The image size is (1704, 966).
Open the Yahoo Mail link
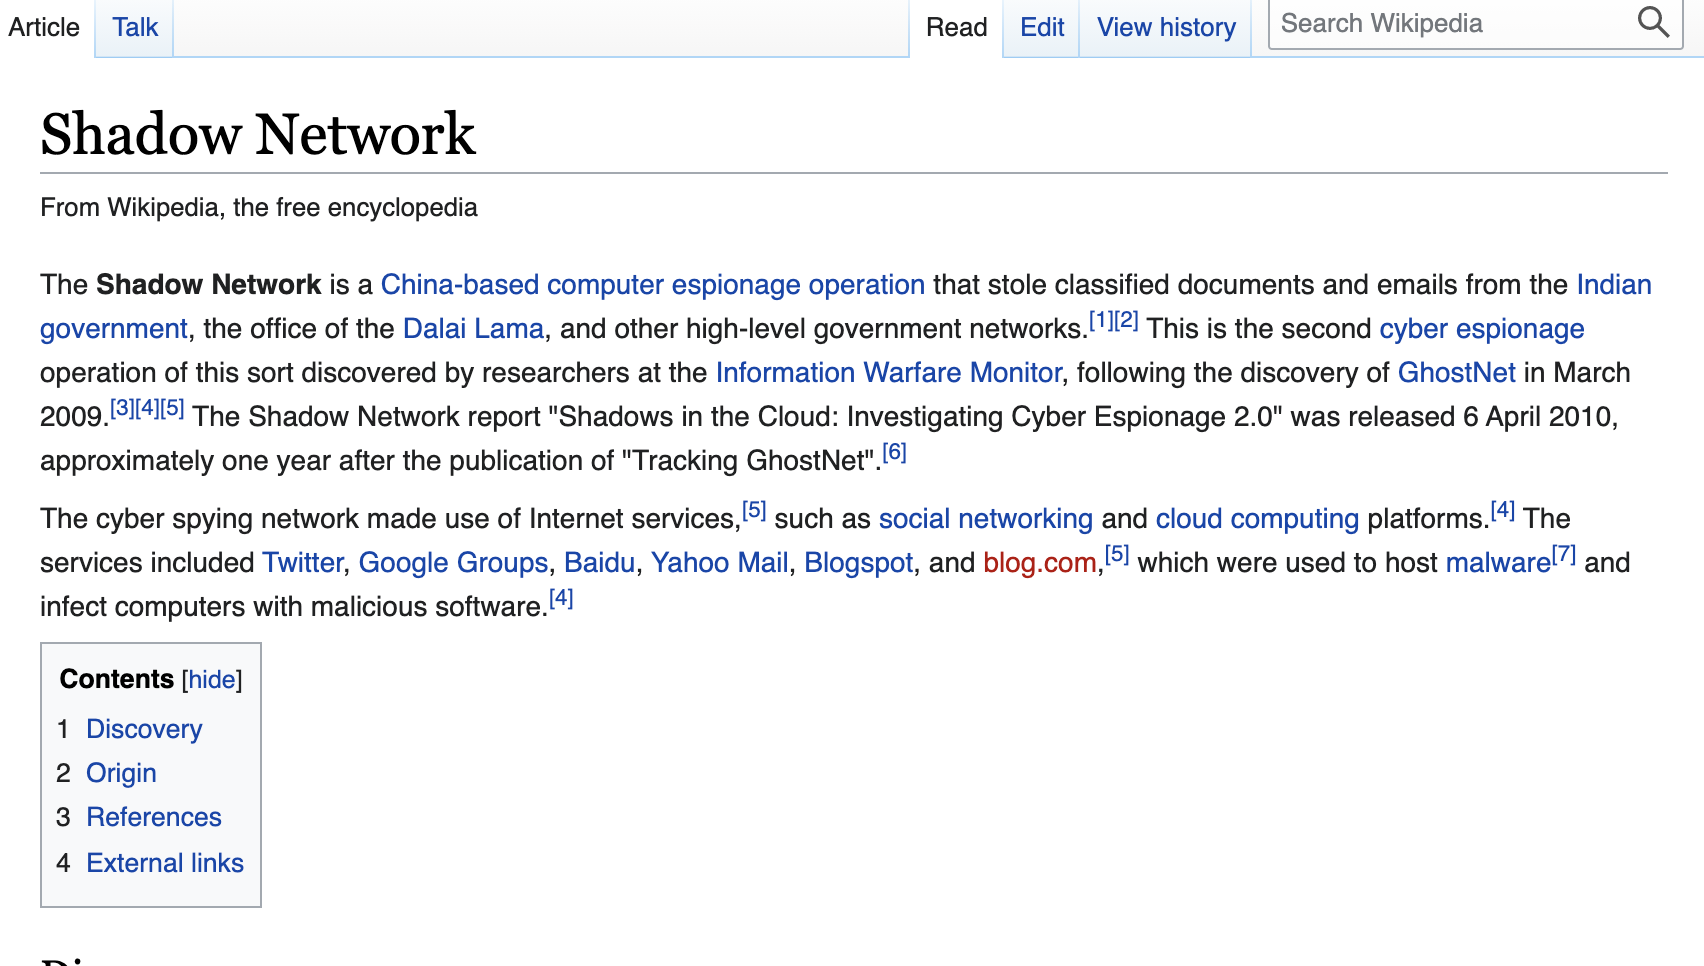720,563
